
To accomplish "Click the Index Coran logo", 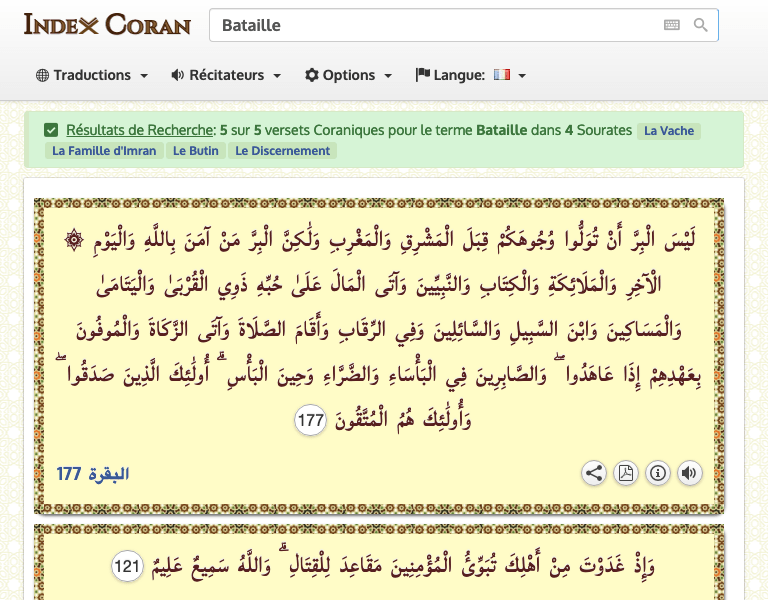I will tap(107, 24).
